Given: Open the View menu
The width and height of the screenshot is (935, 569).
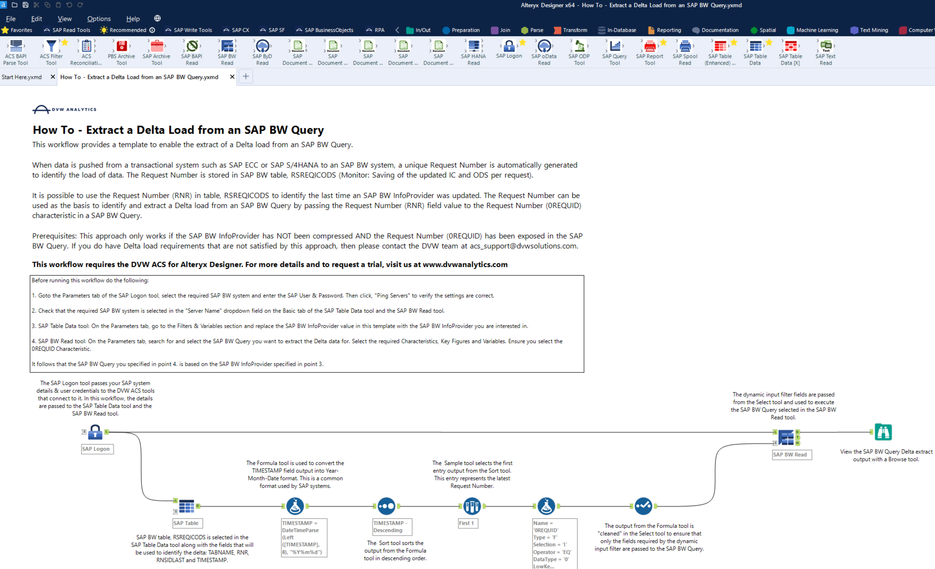Looking at the screenshot, I should tap(64, 18).
